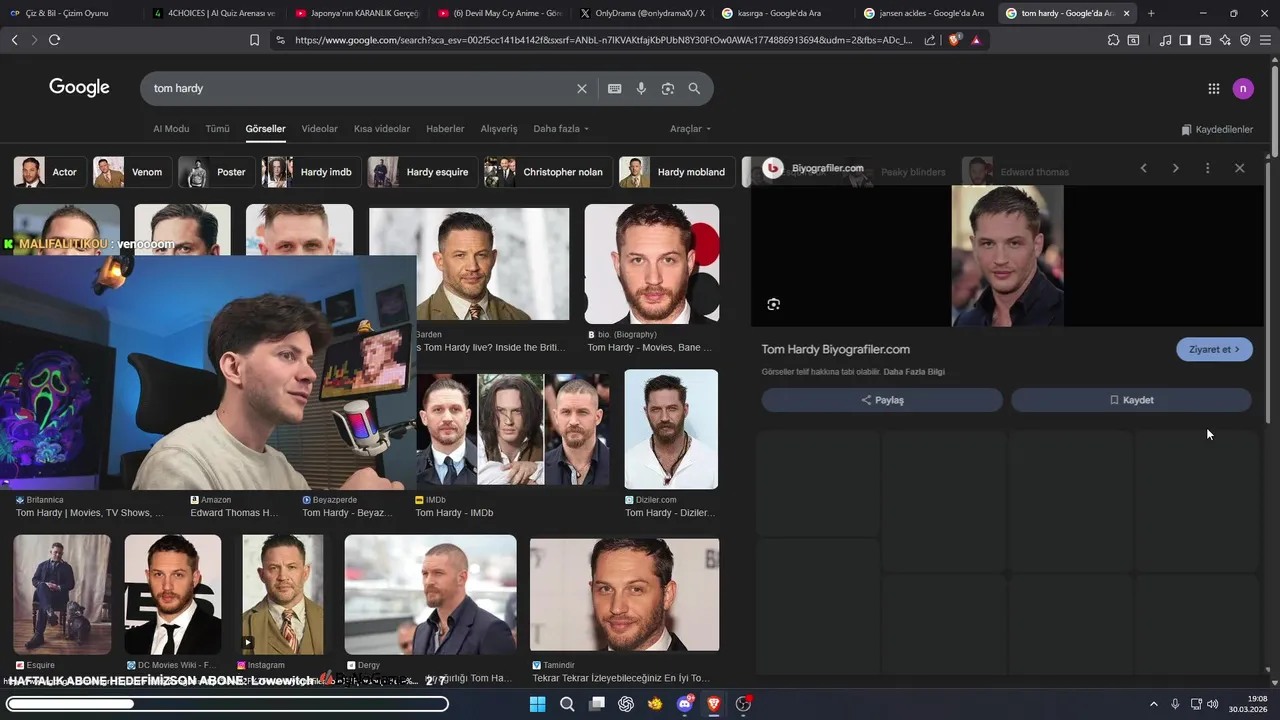
Task: Switch to the Kısa videolar tab
Action: 382,129
